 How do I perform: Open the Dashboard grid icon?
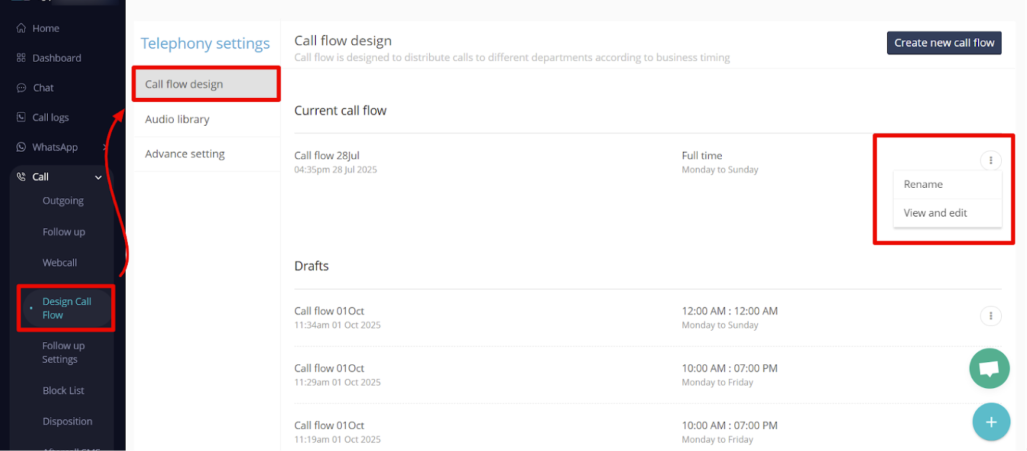click(x=21, y=58)
